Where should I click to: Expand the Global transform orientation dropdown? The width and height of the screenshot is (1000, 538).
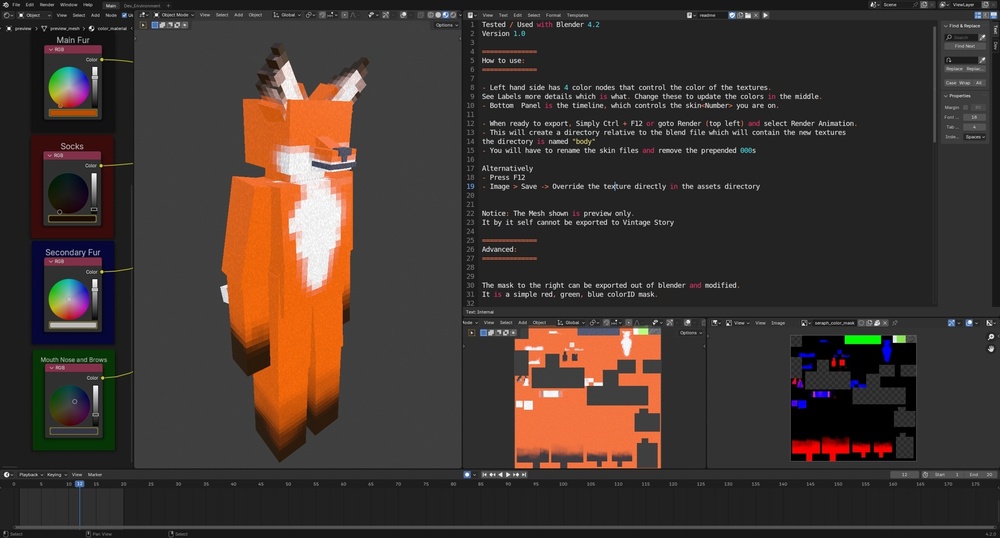click(289, 15)
